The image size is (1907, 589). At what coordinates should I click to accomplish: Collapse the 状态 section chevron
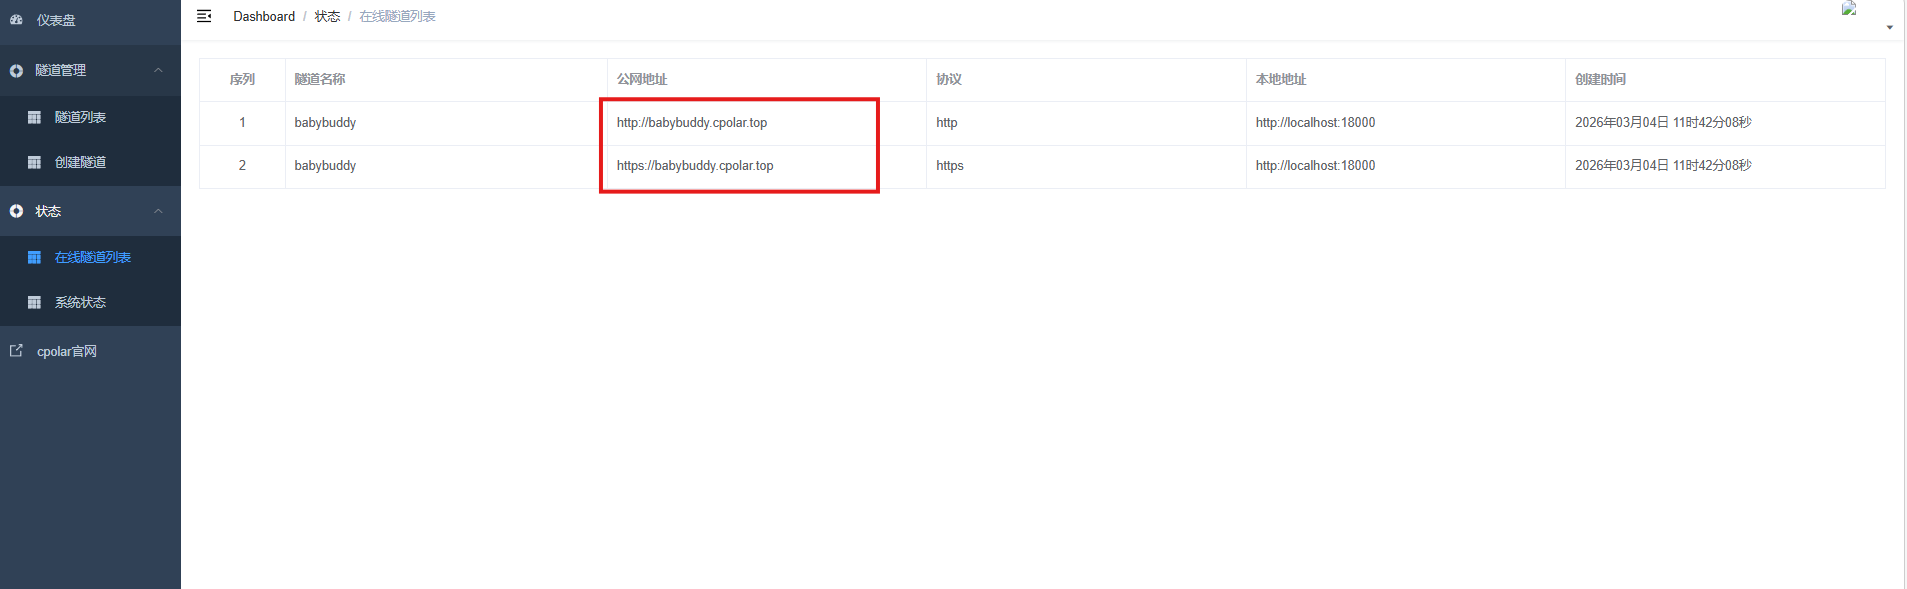point(158,211)
